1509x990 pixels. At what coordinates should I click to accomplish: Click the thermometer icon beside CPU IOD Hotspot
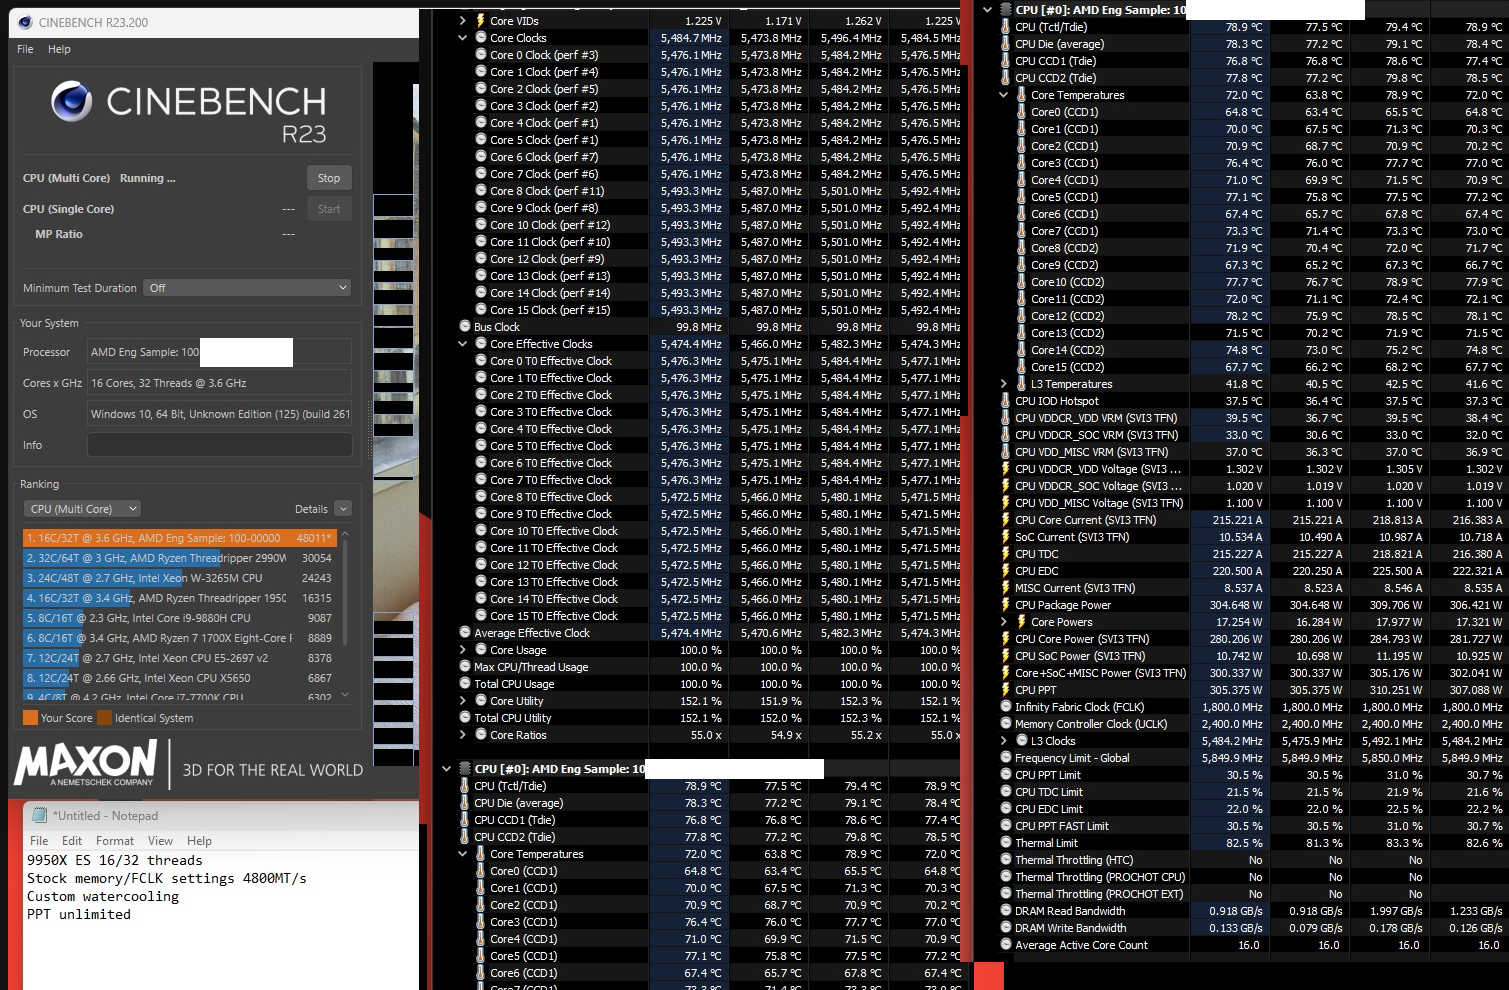click(x=1005, y=401)
